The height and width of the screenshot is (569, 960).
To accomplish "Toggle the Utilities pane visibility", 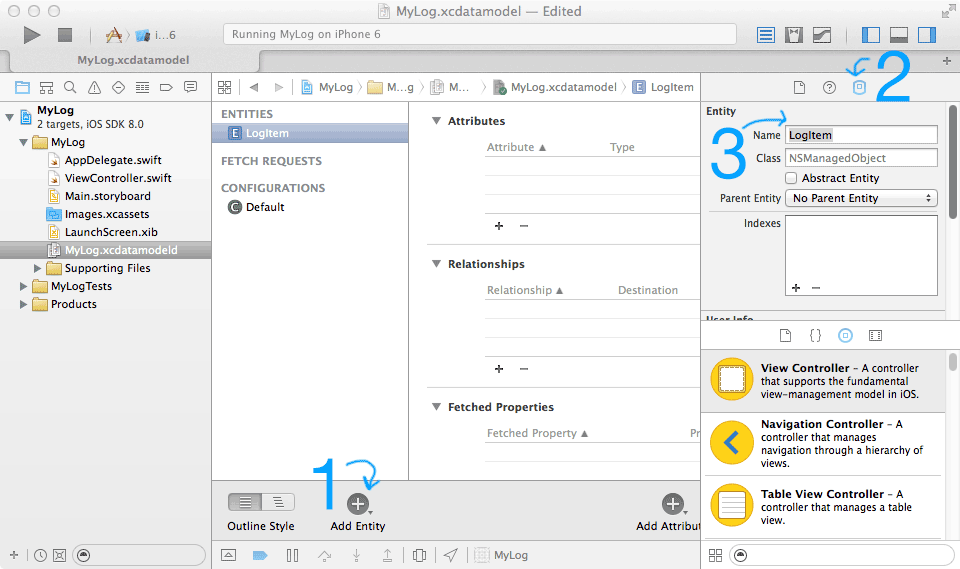I will pos(926,35).
